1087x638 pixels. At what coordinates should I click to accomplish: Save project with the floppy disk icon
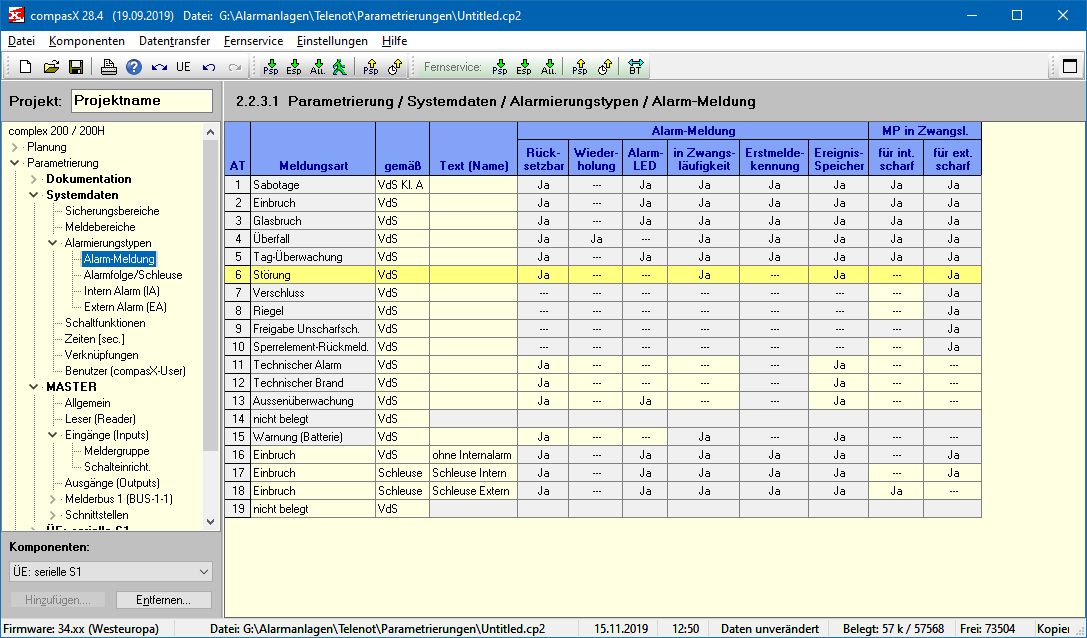click(x=75, y=67)
